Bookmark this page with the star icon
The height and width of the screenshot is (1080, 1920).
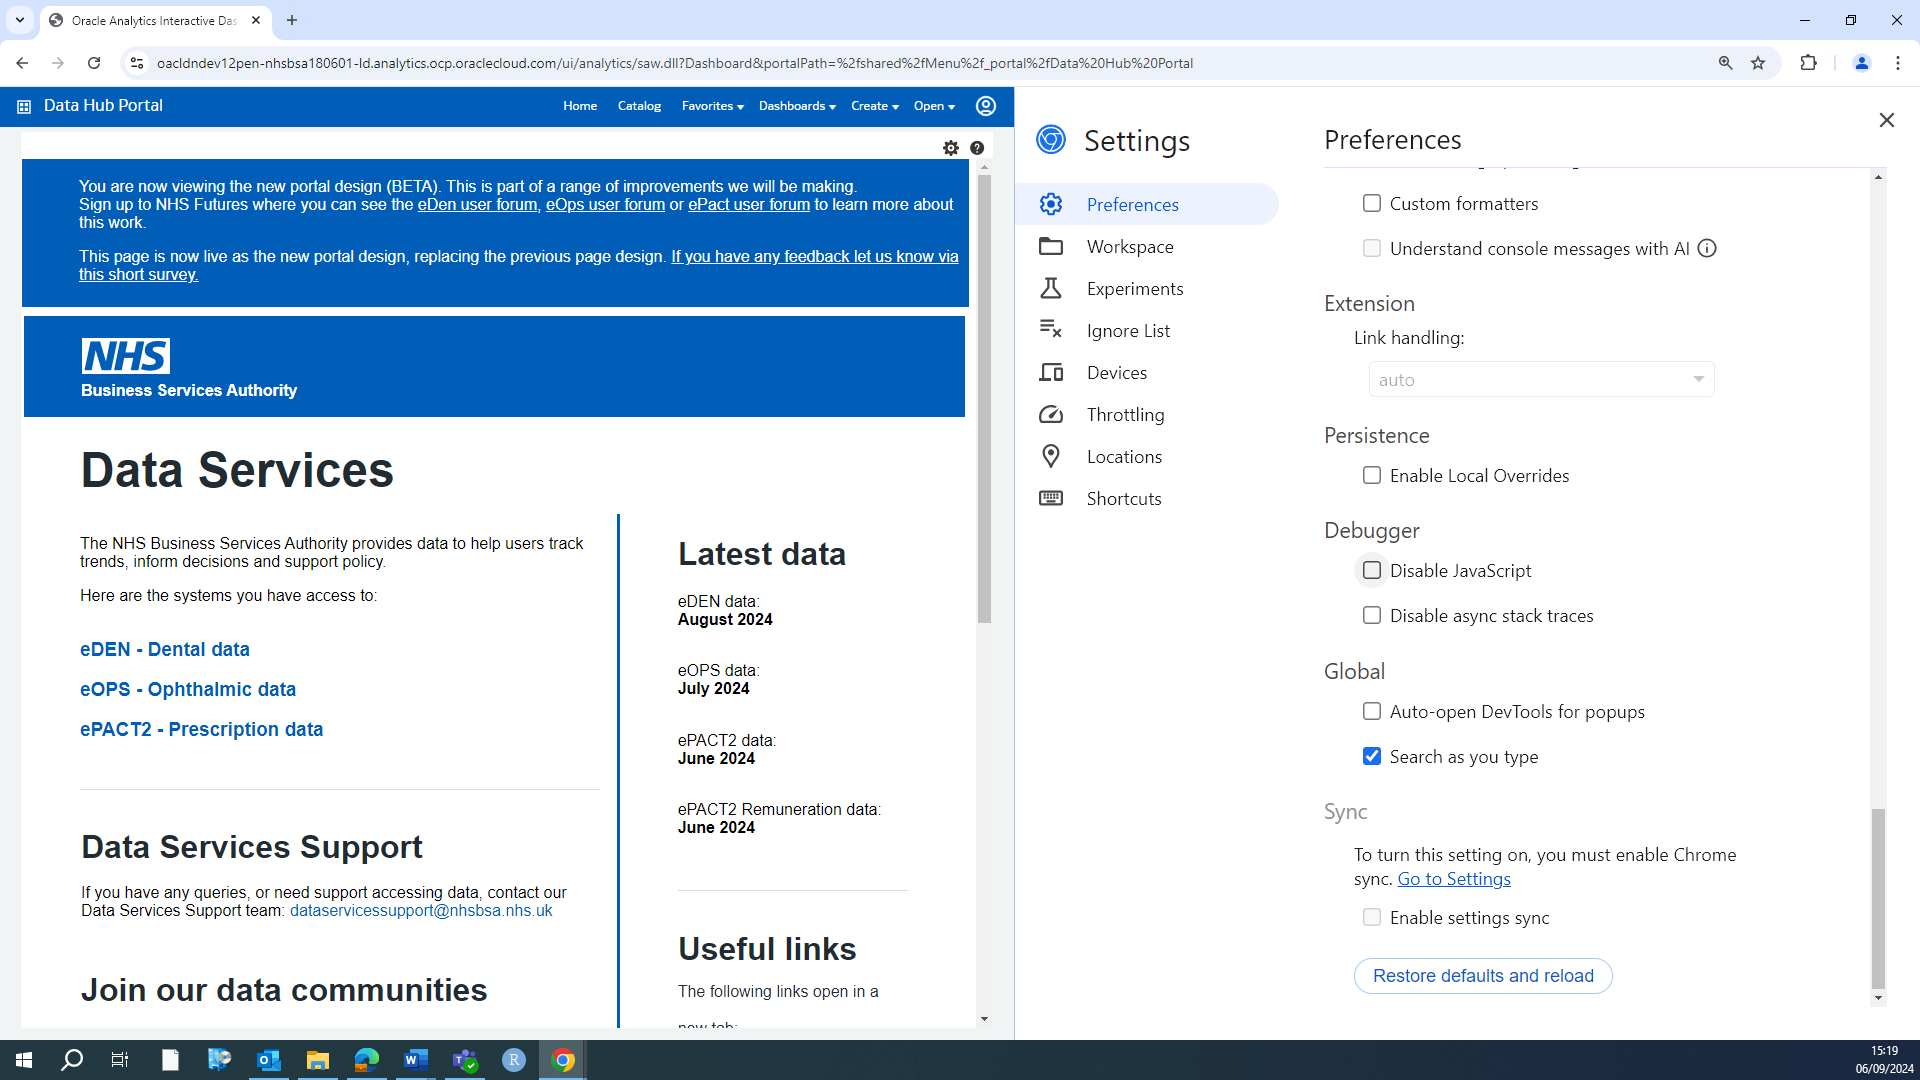(1758, 63)
